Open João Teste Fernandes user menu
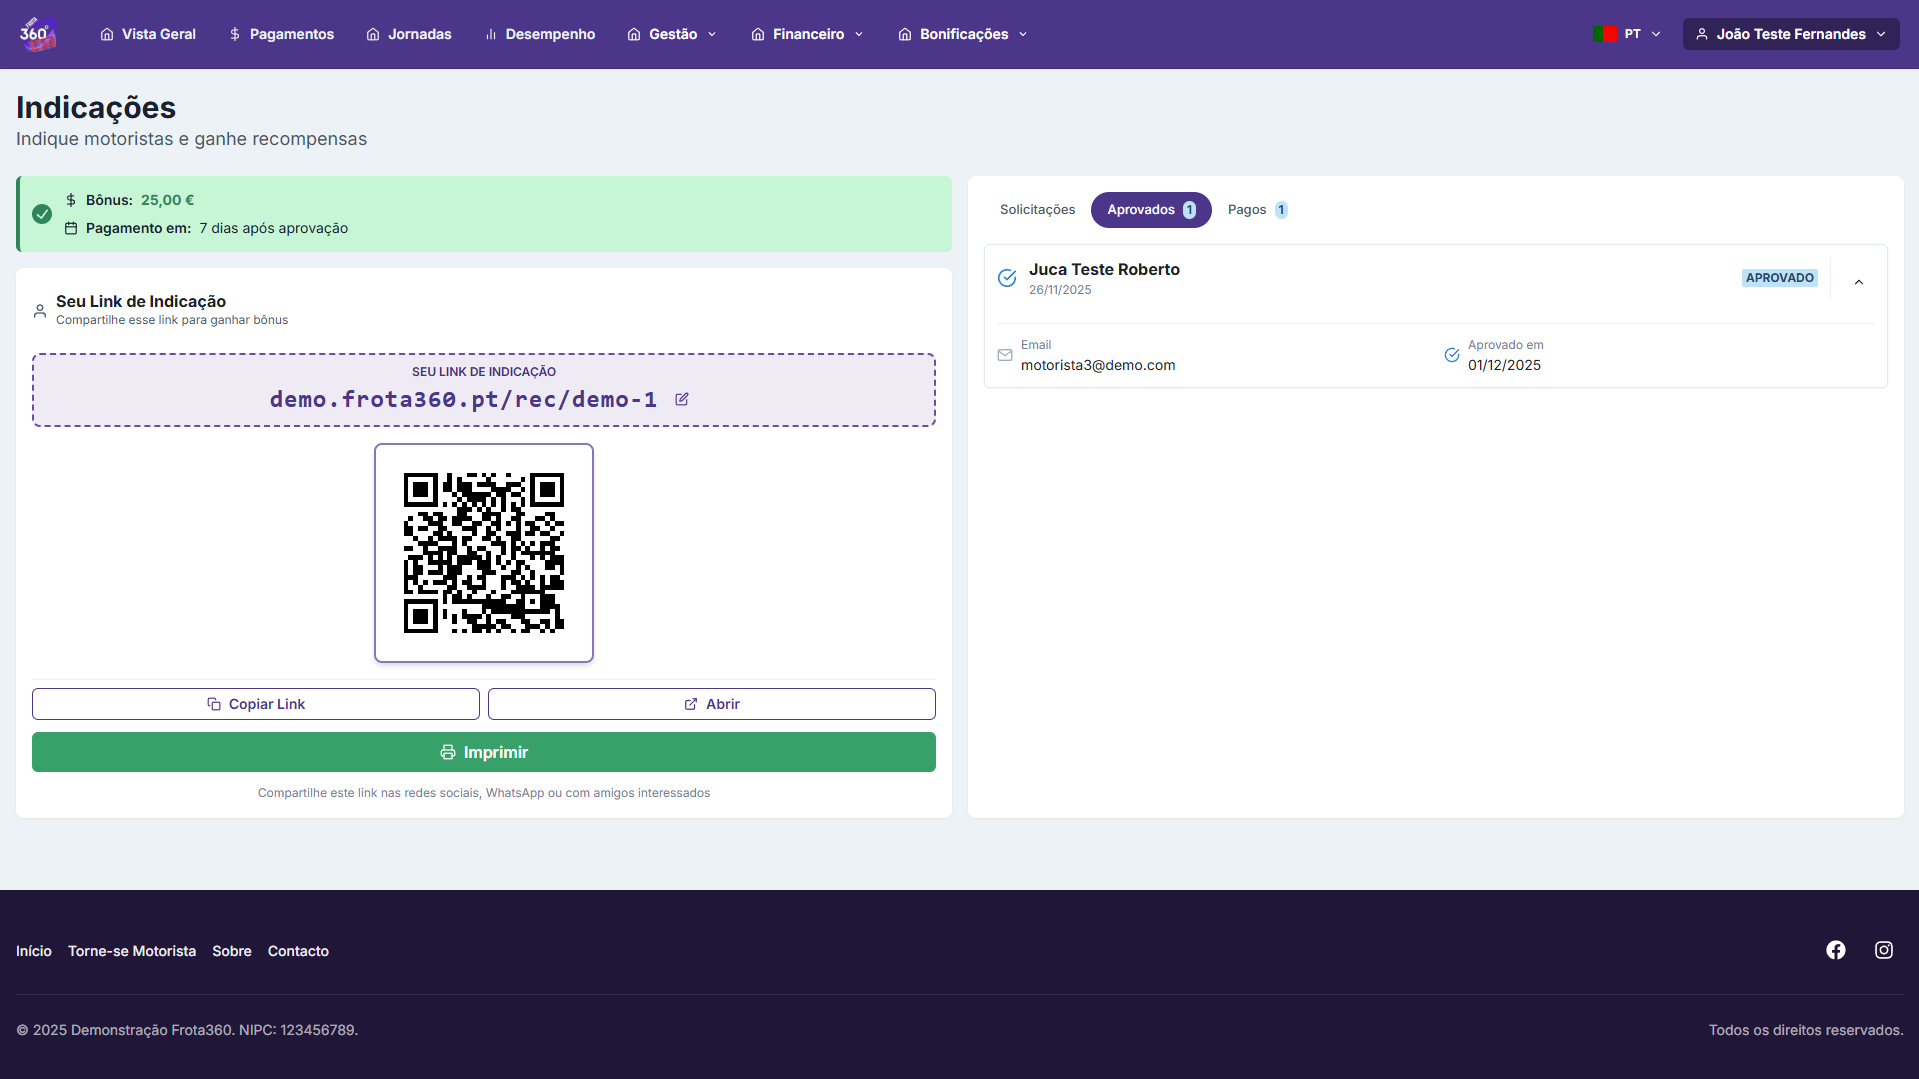 pyautogui.click(x=1790, y=34)
